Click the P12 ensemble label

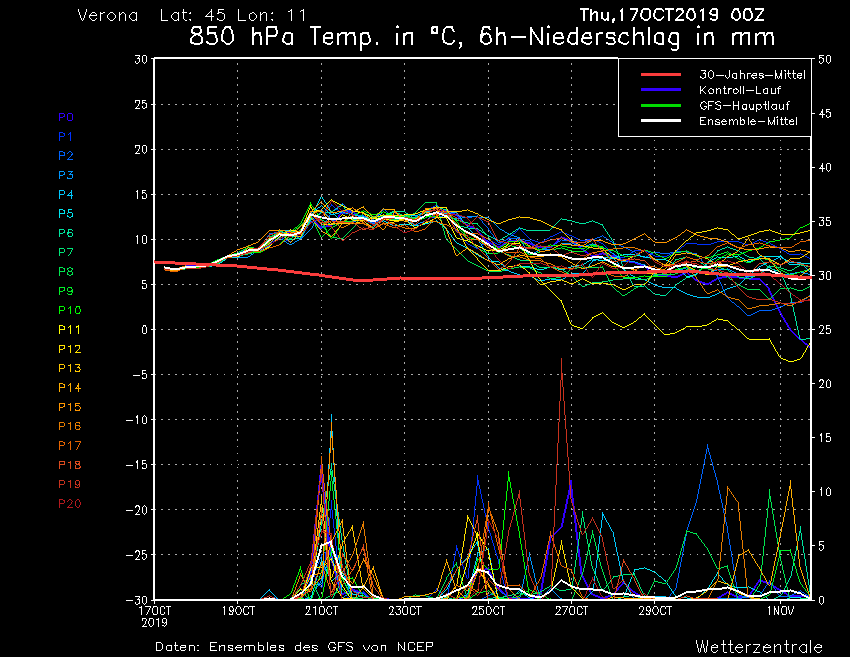pos(70,349)
